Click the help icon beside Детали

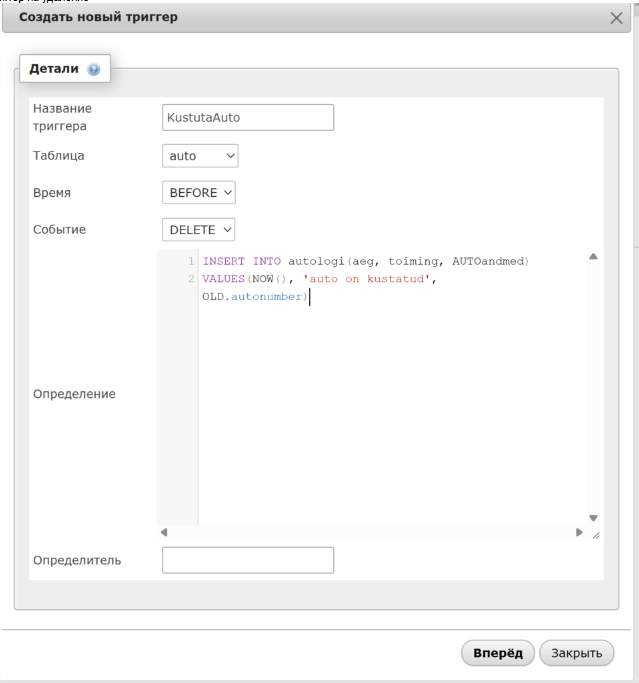[94, 71]
